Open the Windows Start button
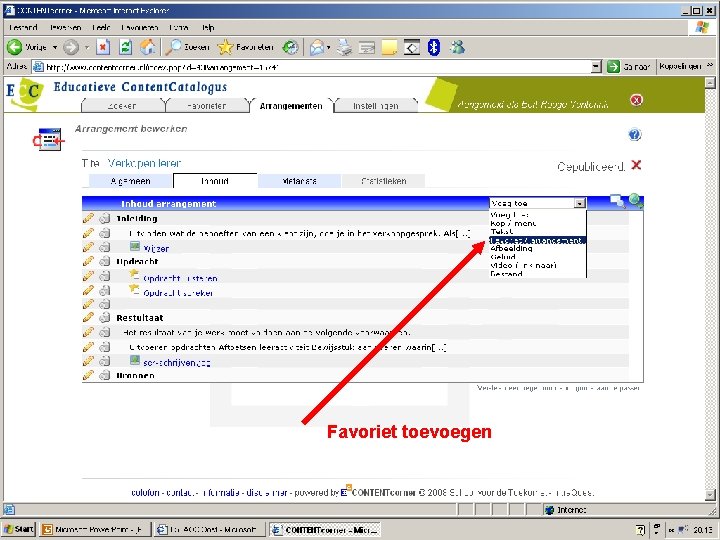 pos(18,529)
